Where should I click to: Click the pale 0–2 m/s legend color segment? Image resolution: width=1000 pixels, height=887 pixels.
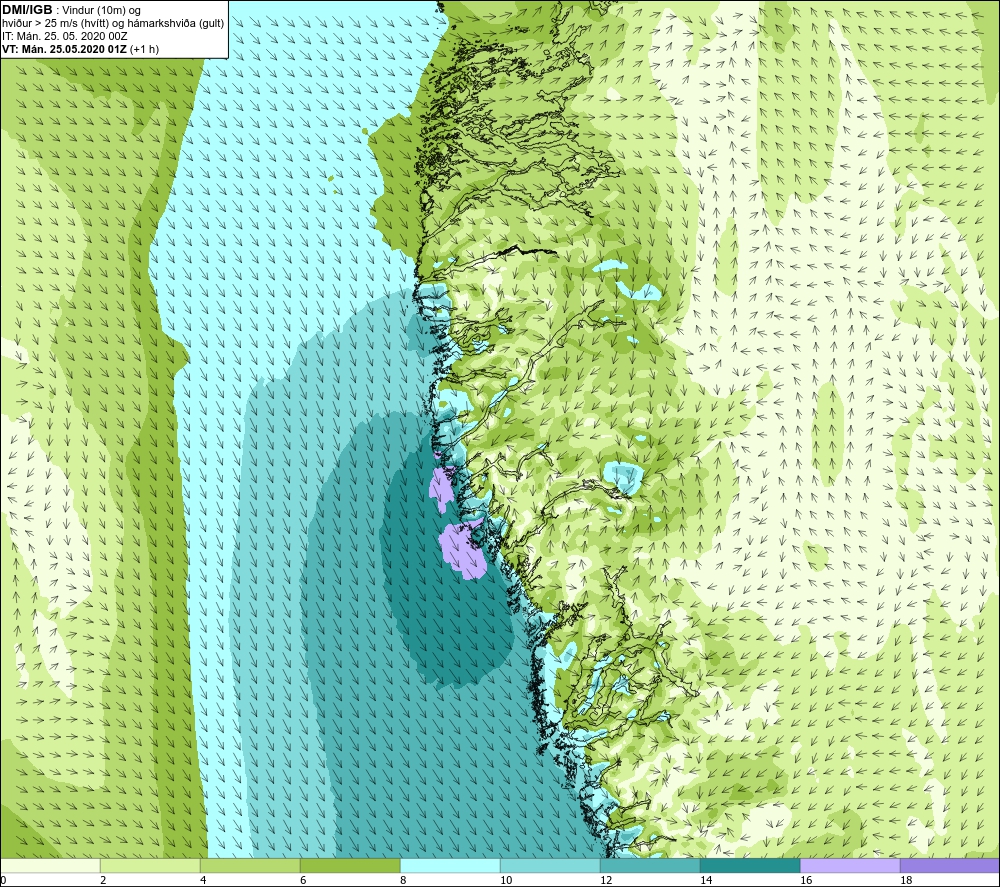[x=50, y=865]
